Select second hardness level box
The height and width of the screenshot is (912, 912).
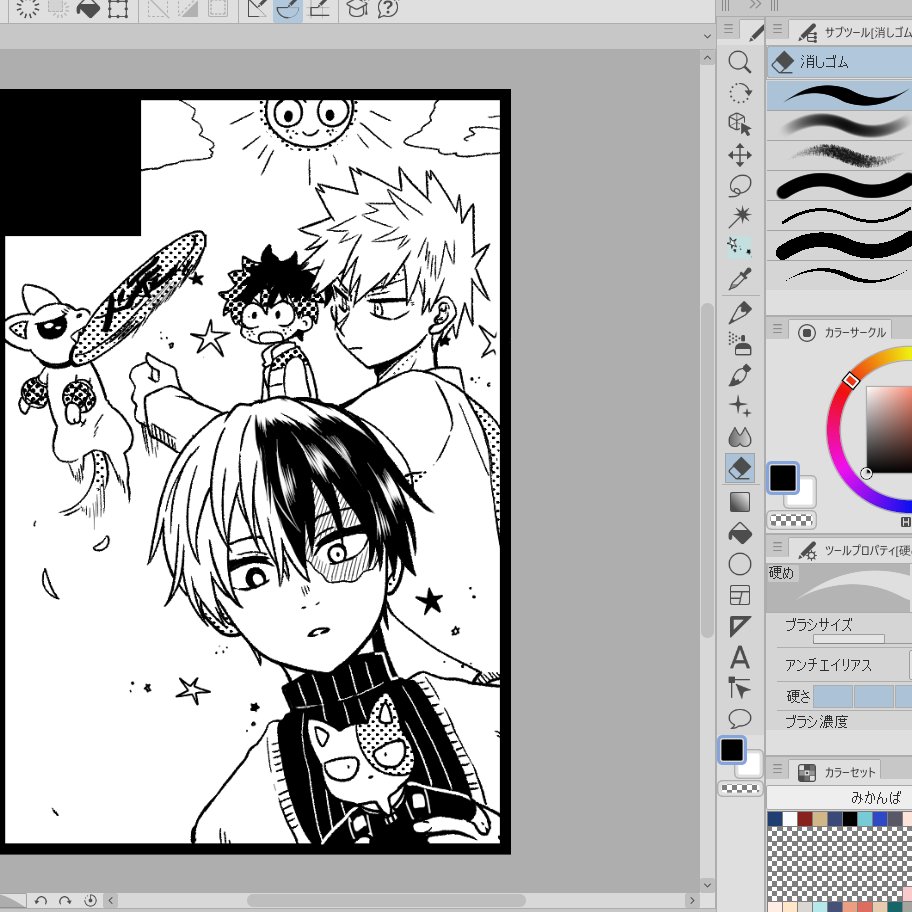874,696
